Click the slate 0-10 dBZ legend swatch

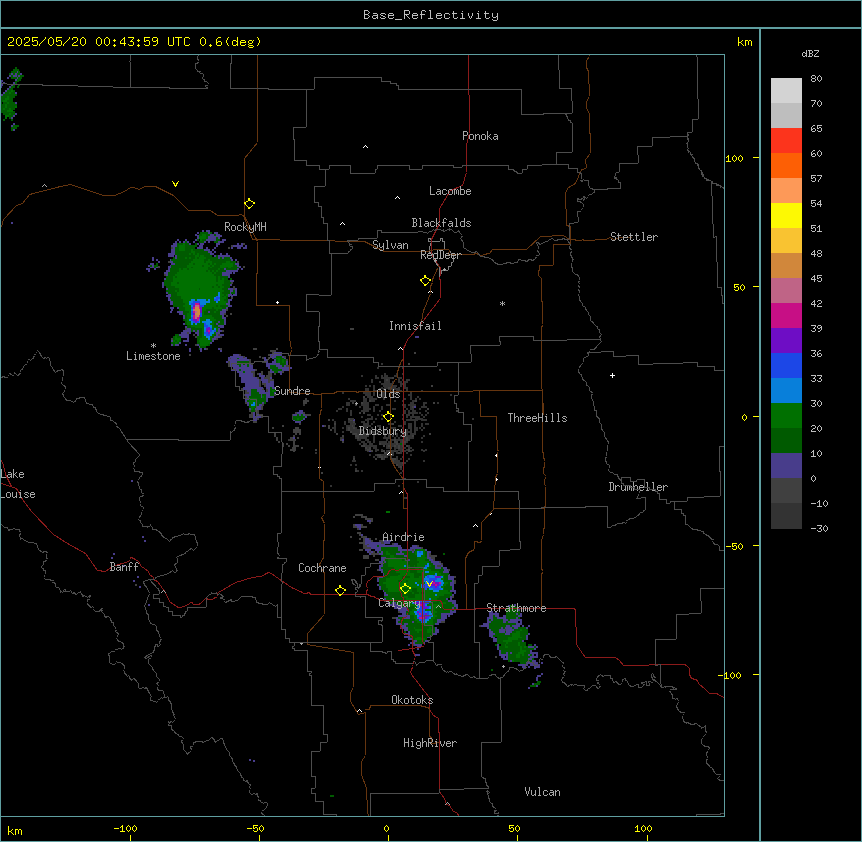786,466
